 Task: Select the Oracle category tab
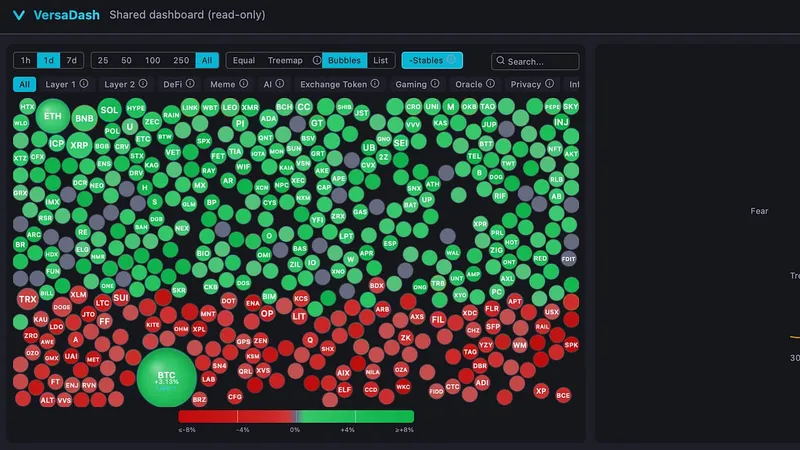pyautogui.click(x=474, y=84)
